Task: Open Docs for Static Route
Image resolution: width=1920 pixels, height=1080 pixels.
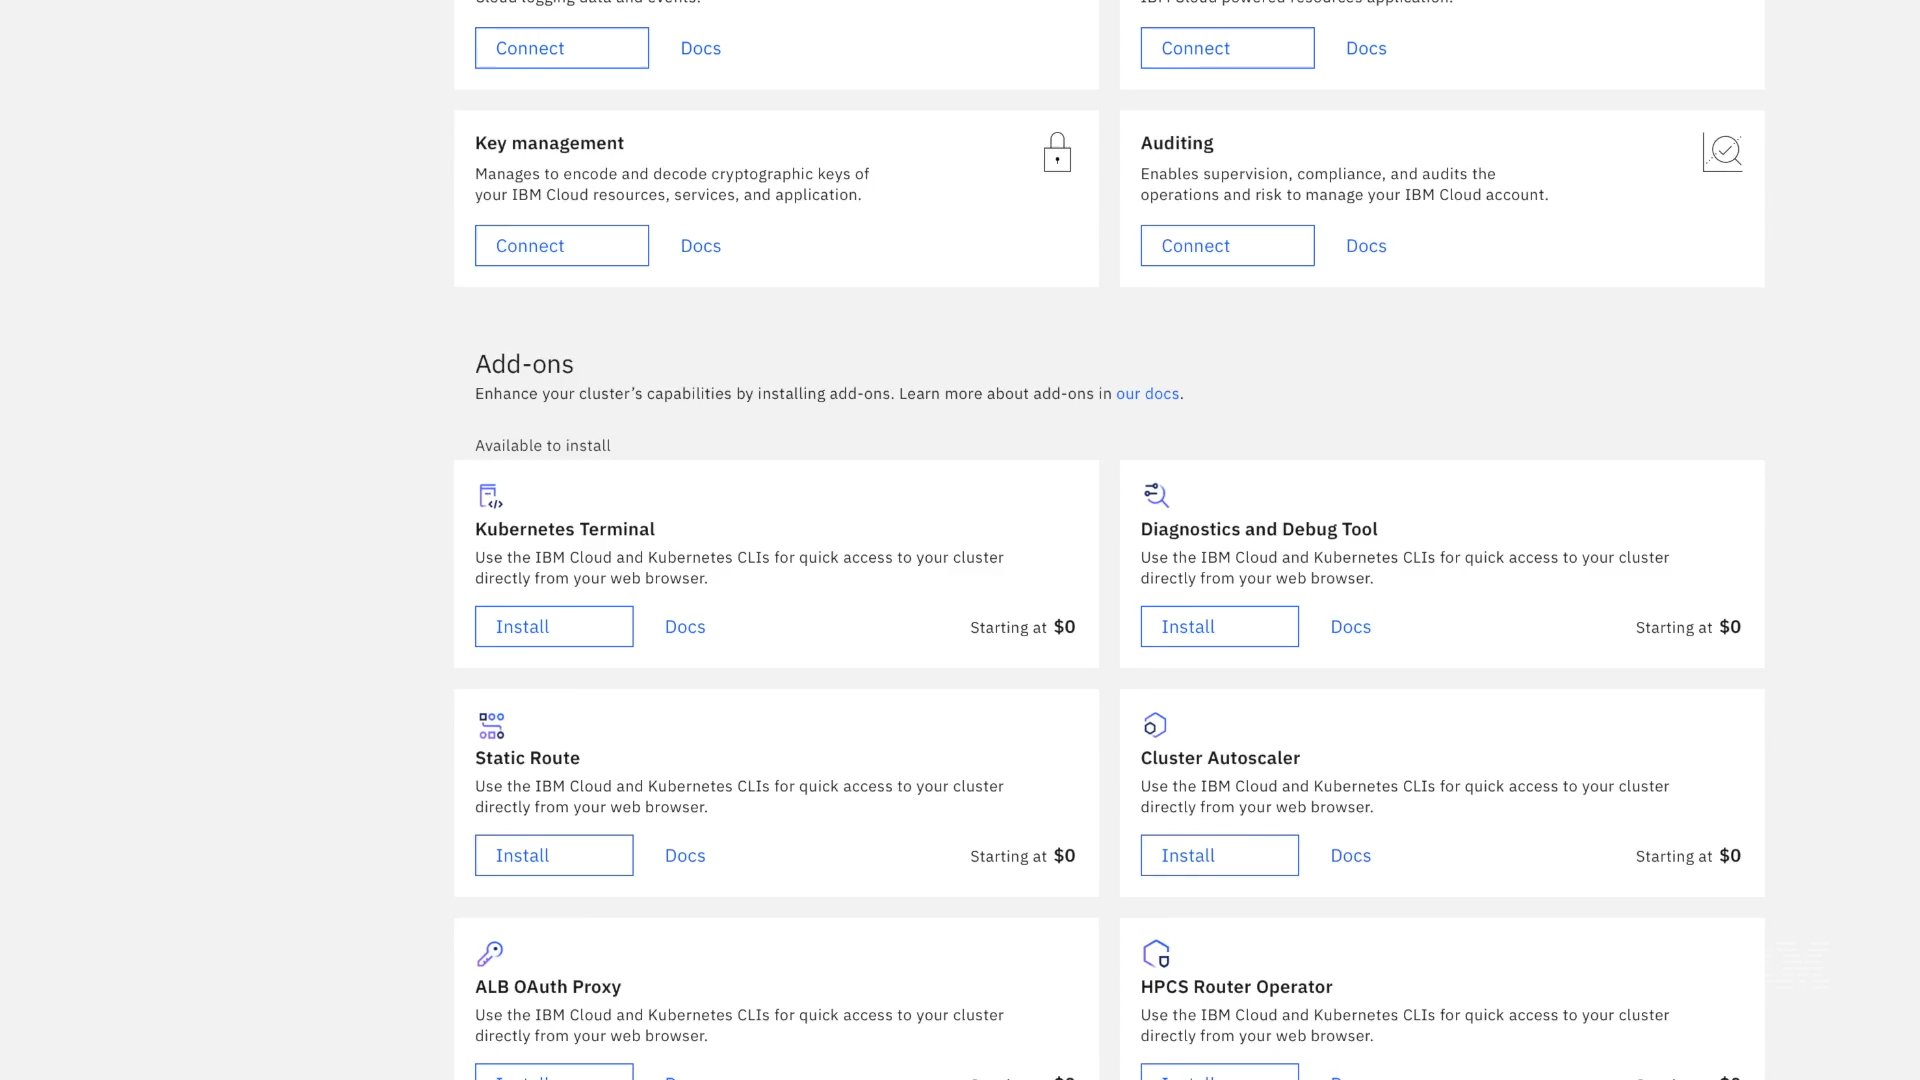Action: pos(685,856)
